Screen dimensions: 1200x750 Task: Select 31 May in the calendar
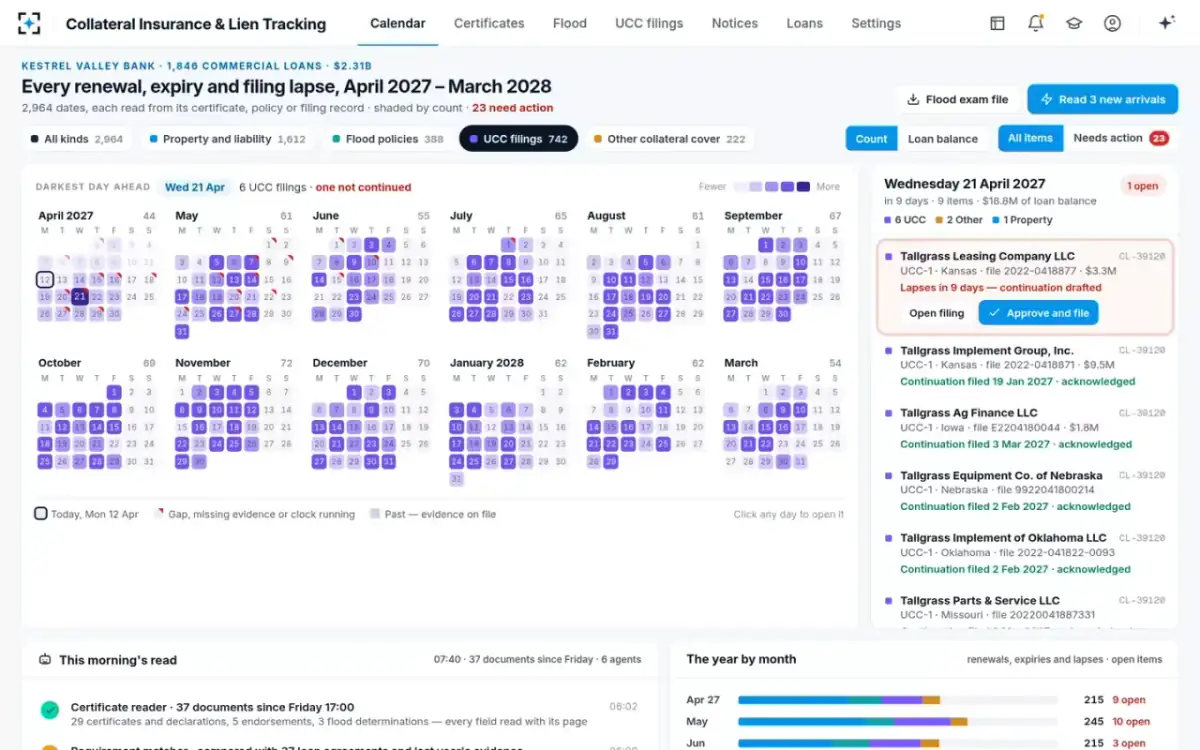coord(182,331)
